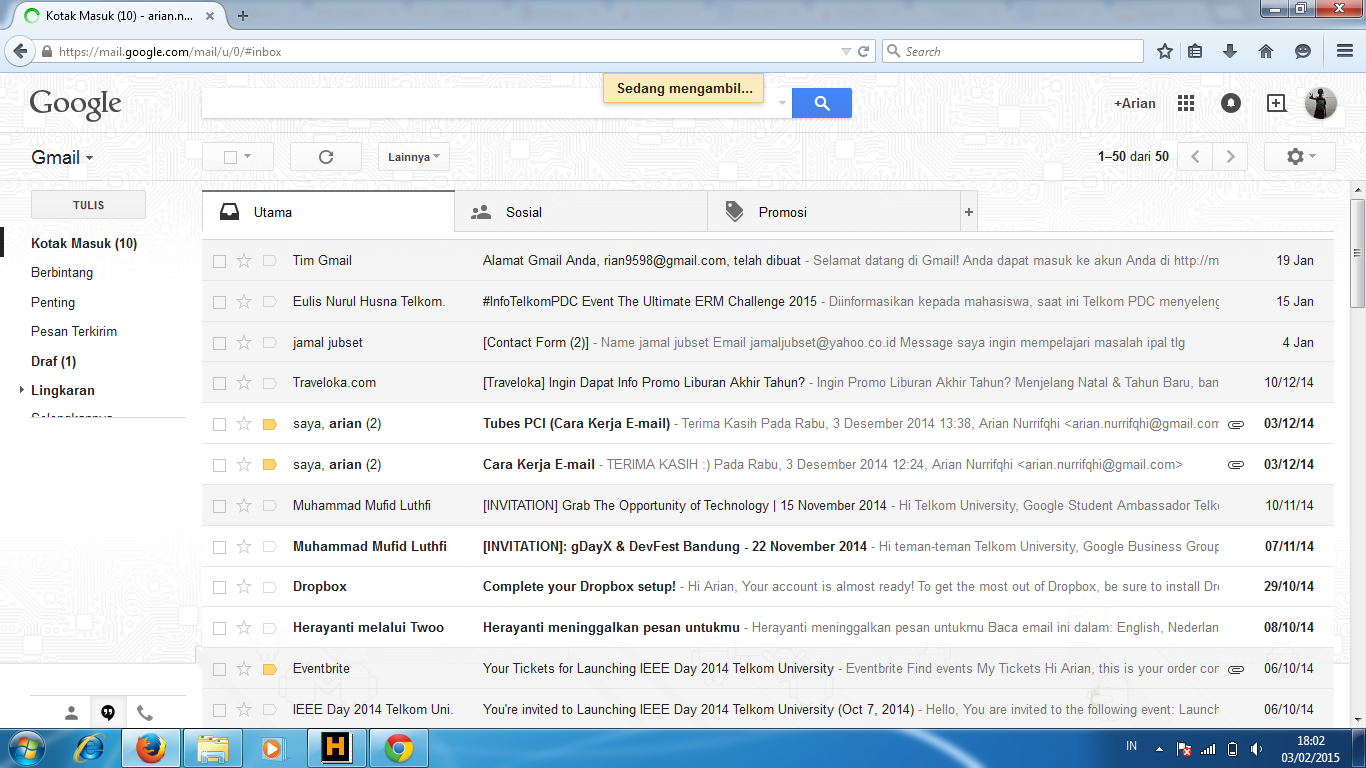Open the +Arian profile link
1366x768 pixels.
[1135, 103]
